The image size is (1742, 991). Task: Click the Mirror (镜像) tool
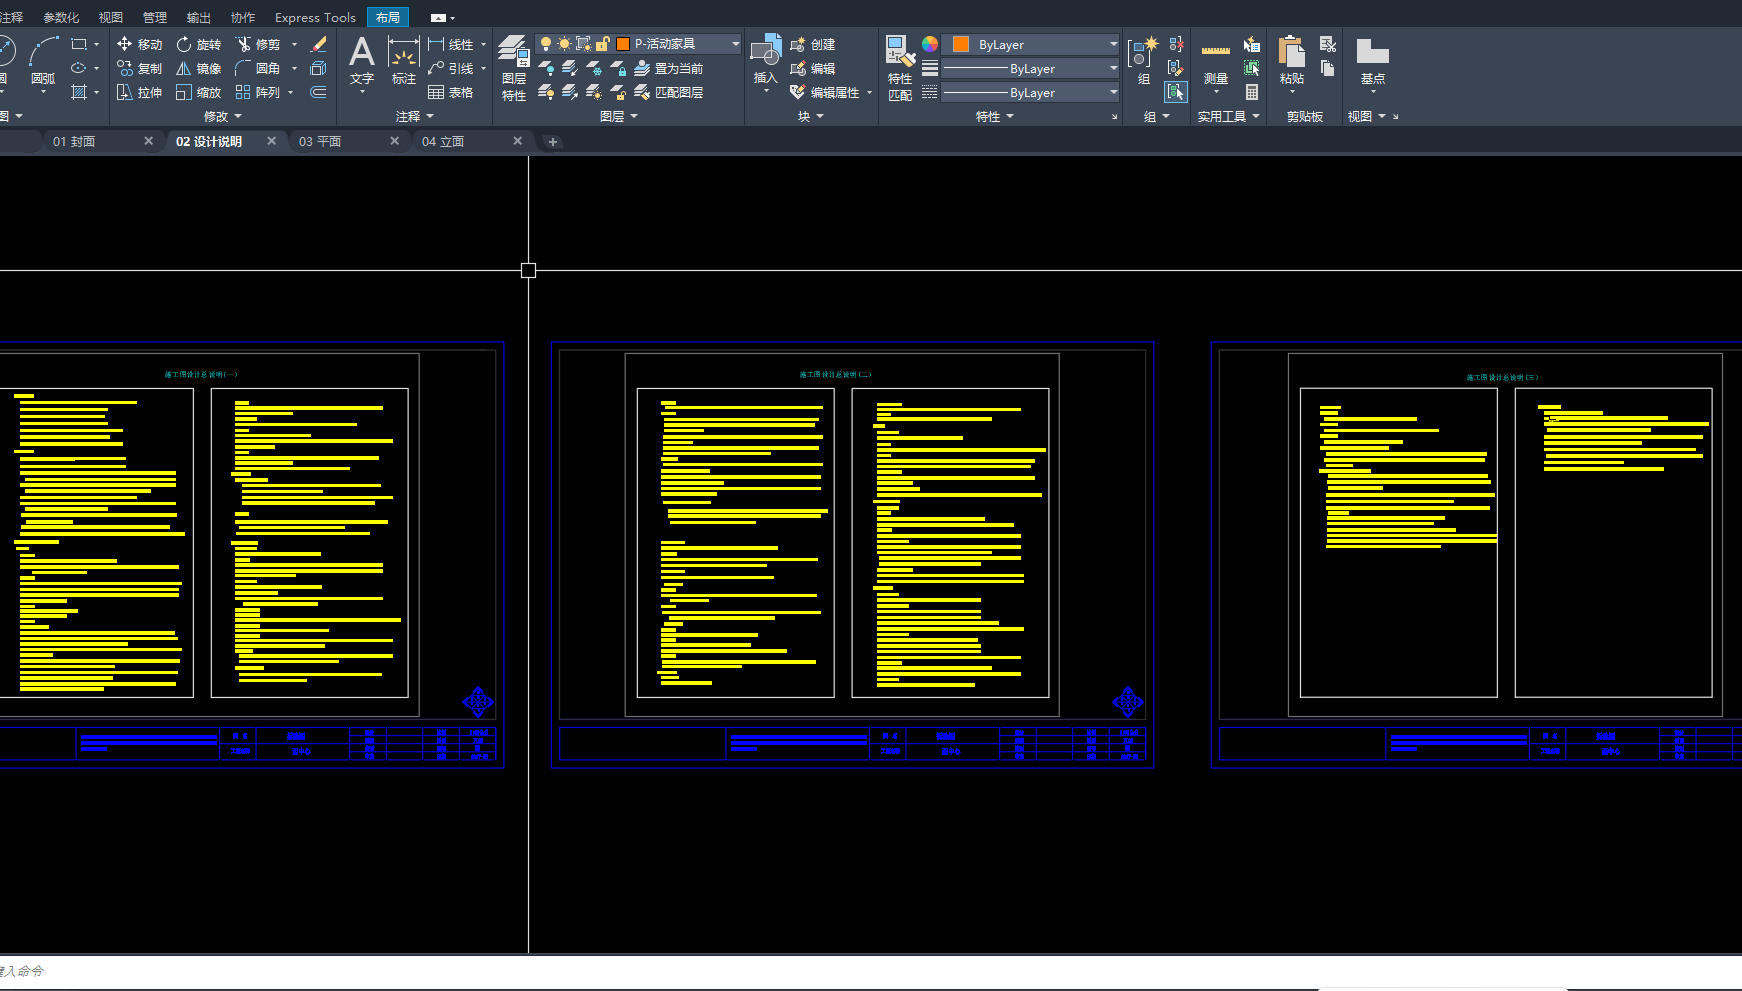coord(198,68)
